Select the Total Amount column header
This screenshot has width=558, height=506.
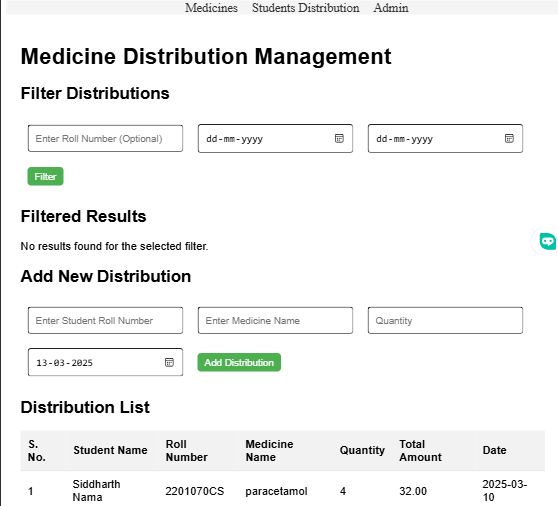[420, 450]
